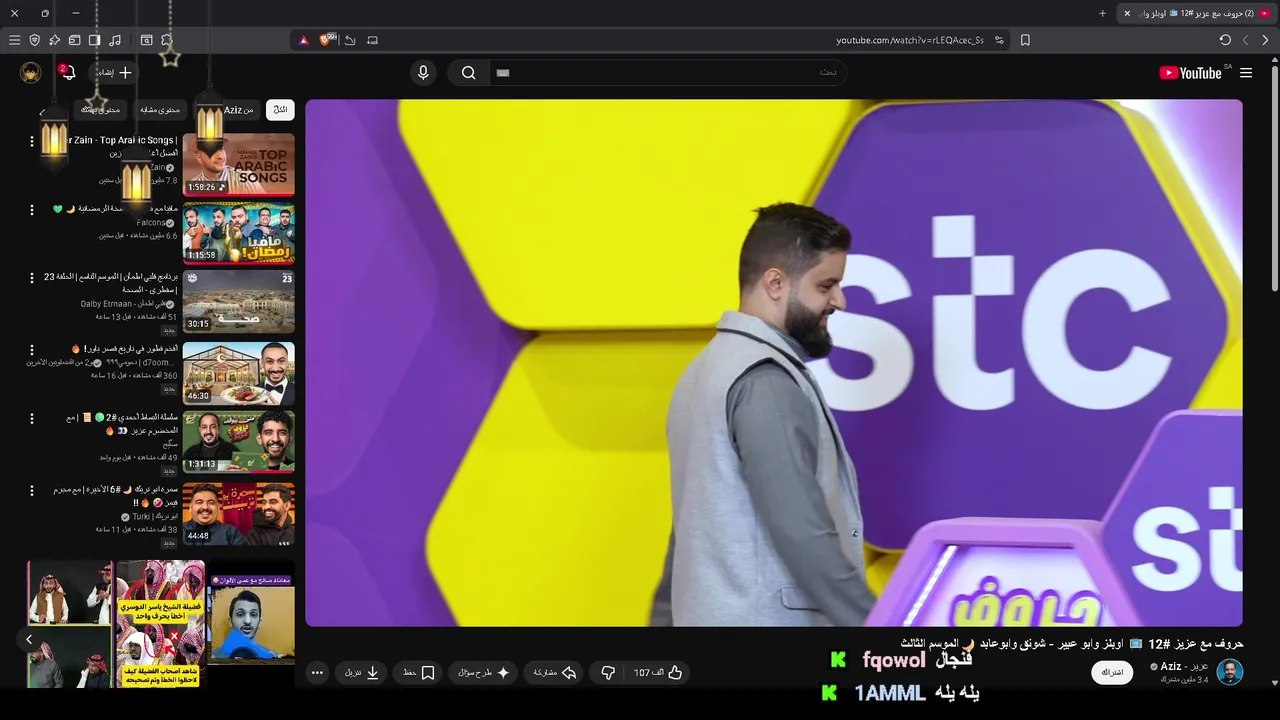
Task: Select the 'الكل' filter chip
Action: click(281, 110)
